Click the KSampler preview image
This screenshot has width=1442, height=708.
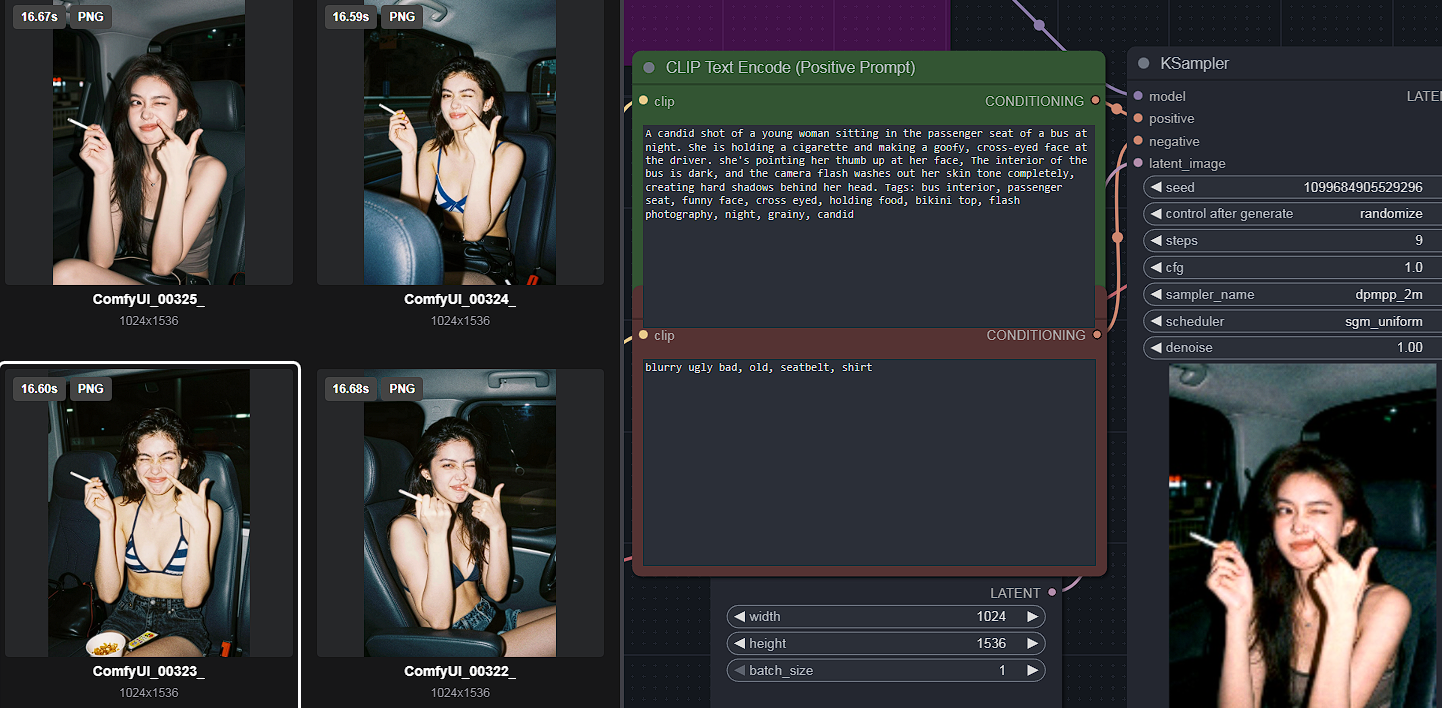[1303, 535]
